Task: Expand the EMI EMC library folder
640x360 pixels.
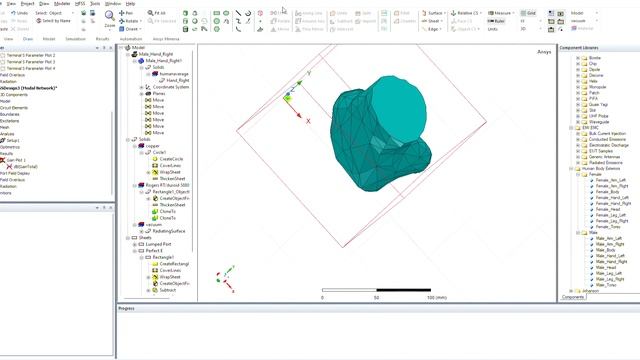Action: click(x=571, y=128)
